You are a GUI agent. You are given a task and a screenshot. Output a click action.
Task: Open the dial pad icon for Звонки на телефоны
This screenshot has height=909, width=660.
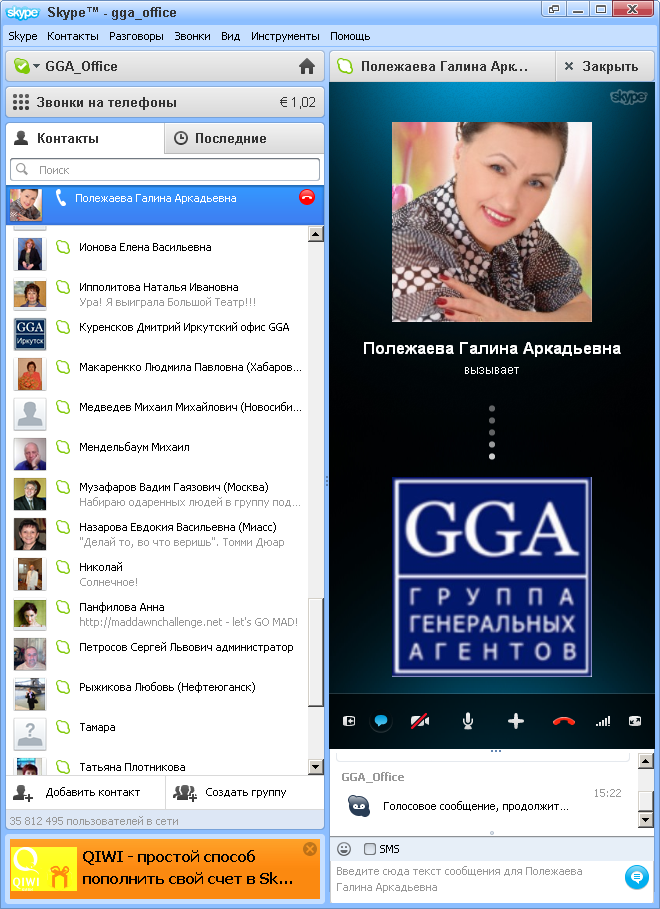21,103
